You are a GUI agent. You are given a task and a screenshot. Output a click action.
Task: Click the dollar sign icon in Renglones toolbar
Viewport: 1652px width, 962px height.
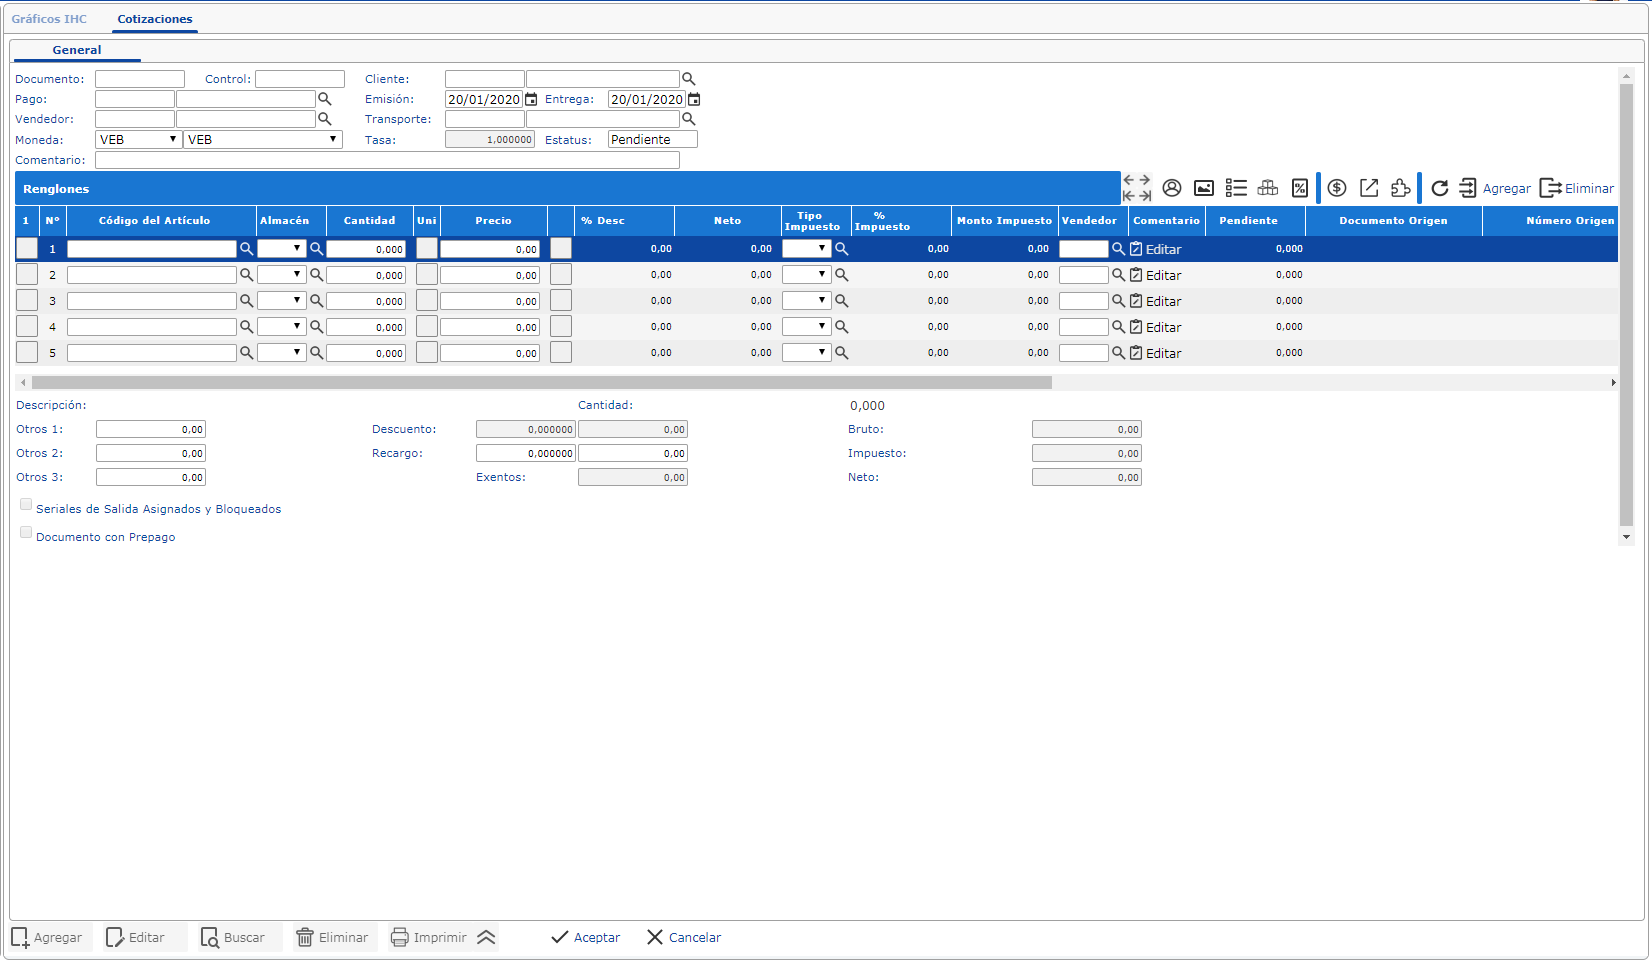click(x=1337, y=188)
